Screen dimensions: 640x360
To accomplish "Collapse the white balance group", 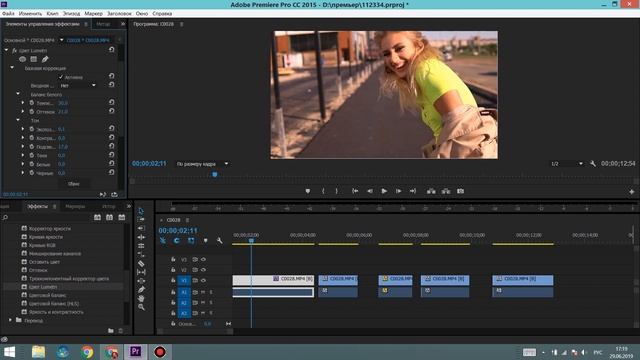I will pos(18,94).
